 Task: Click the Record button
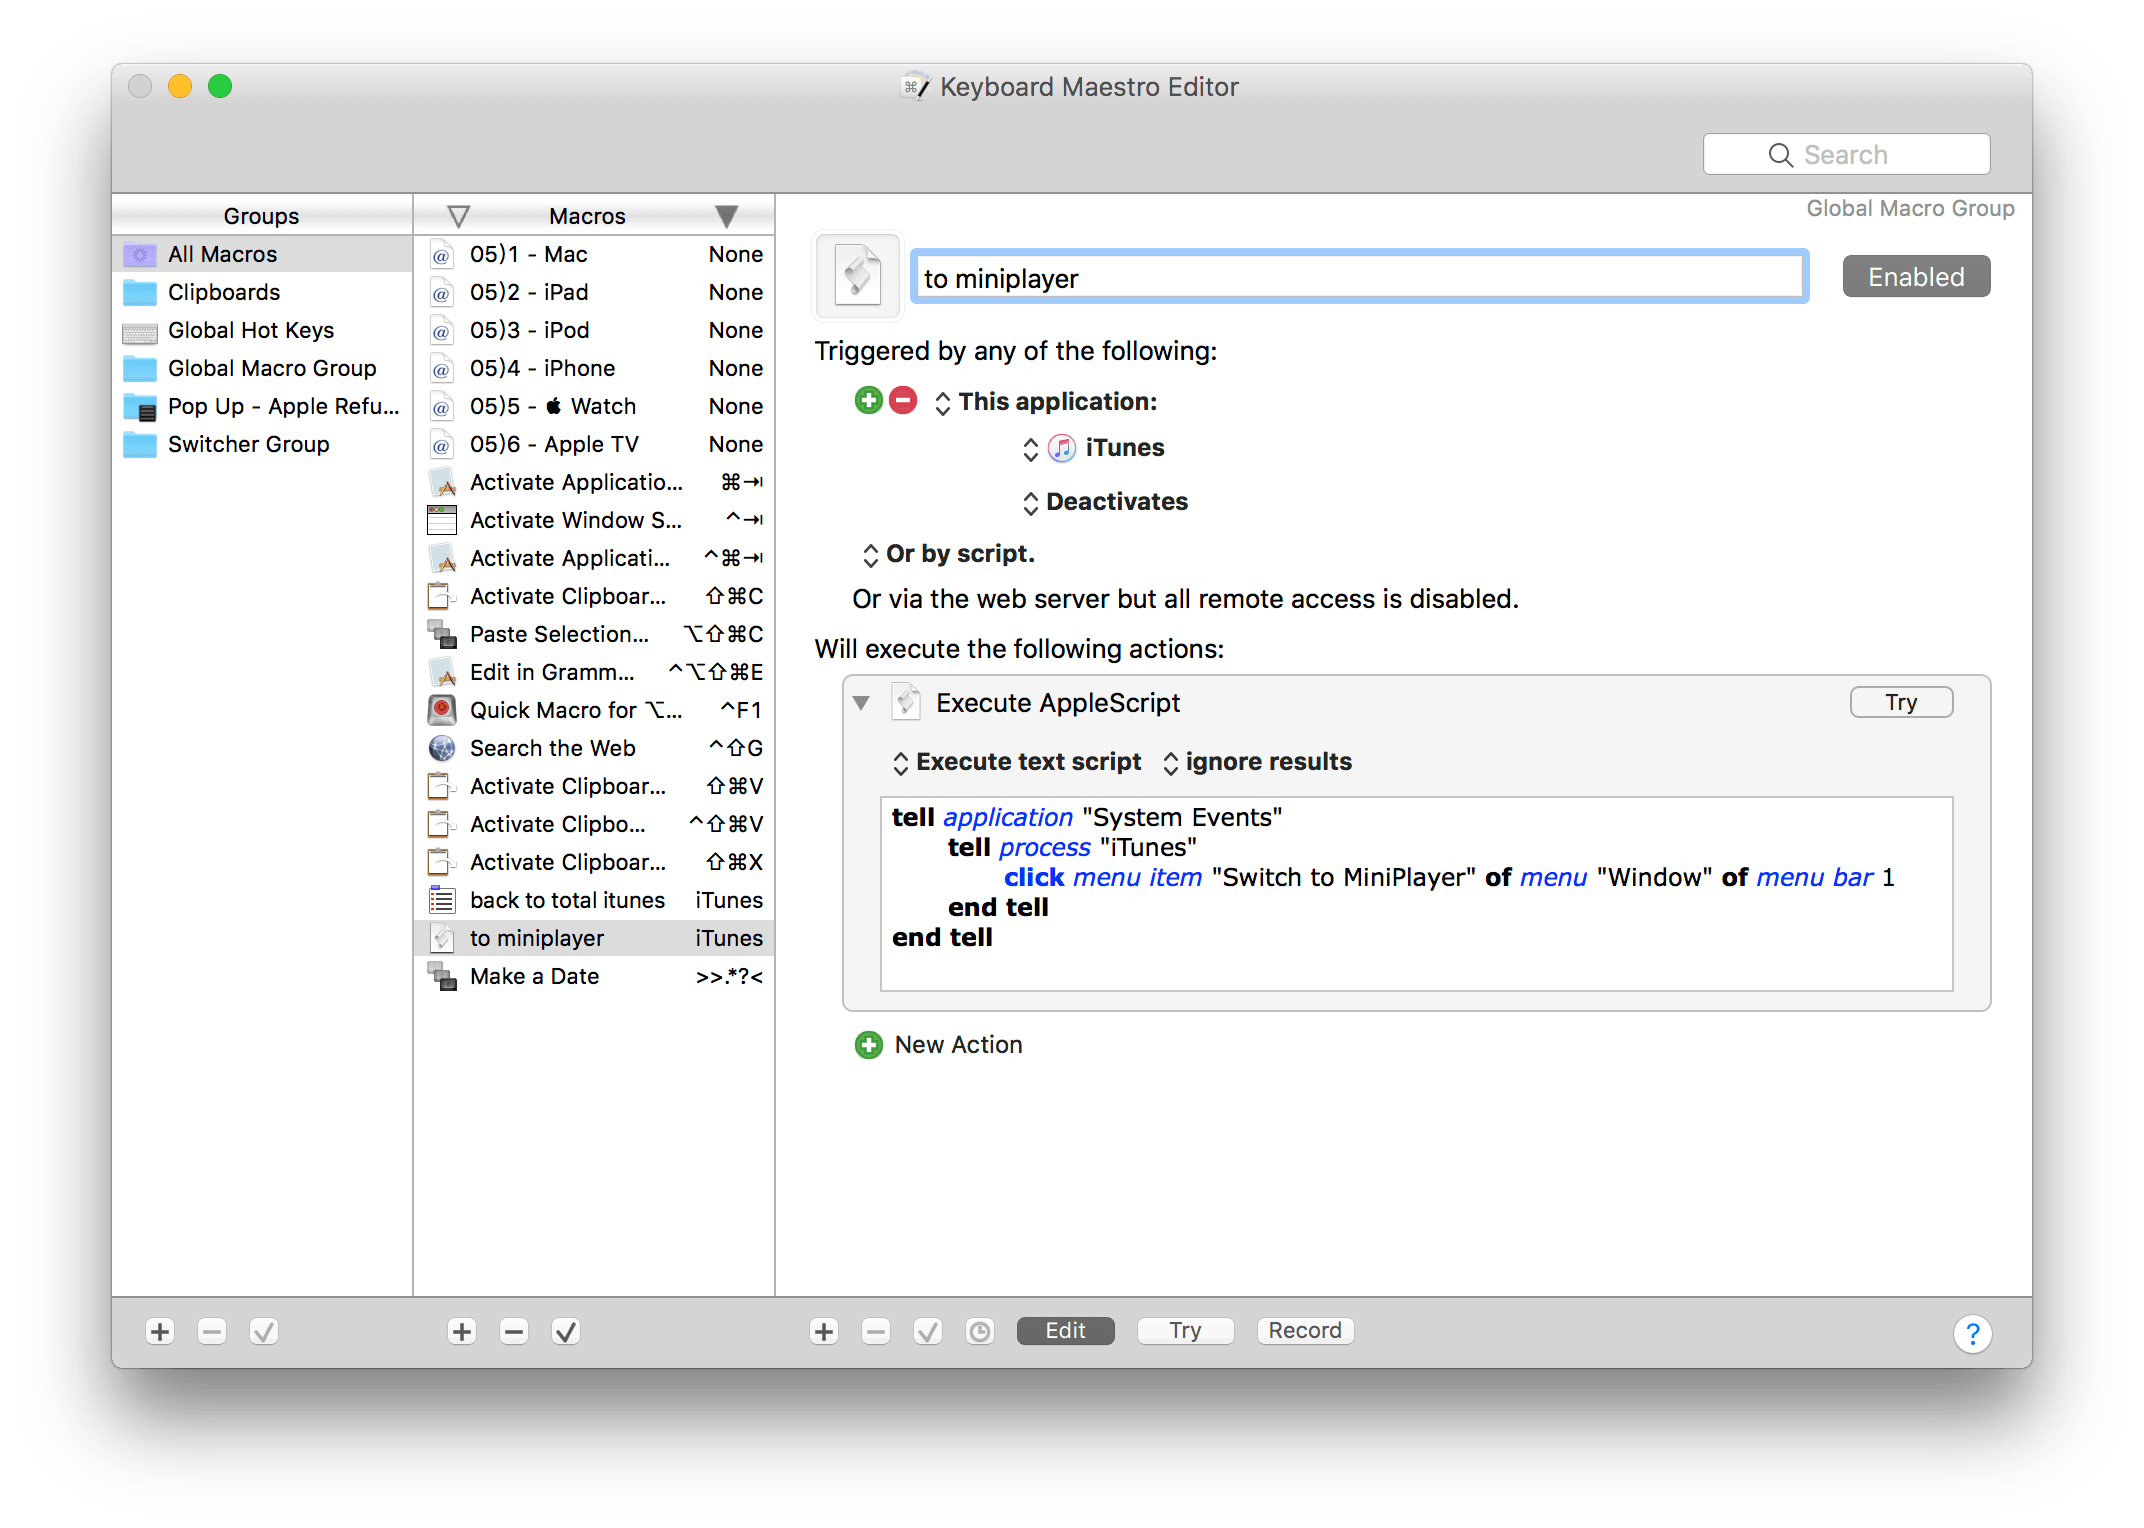[1305, 1330]
